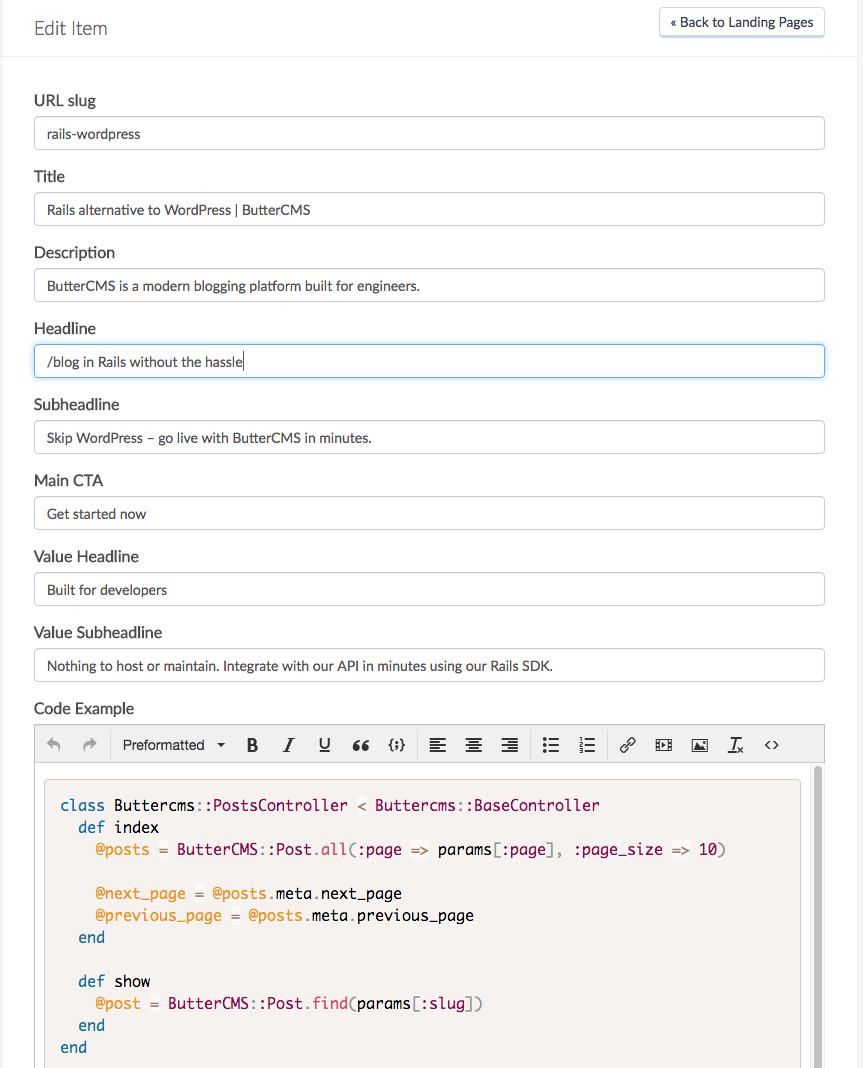Edit the Subheadline field
This screenshot has height=1068, width=863.
click(x=429, y=437)
